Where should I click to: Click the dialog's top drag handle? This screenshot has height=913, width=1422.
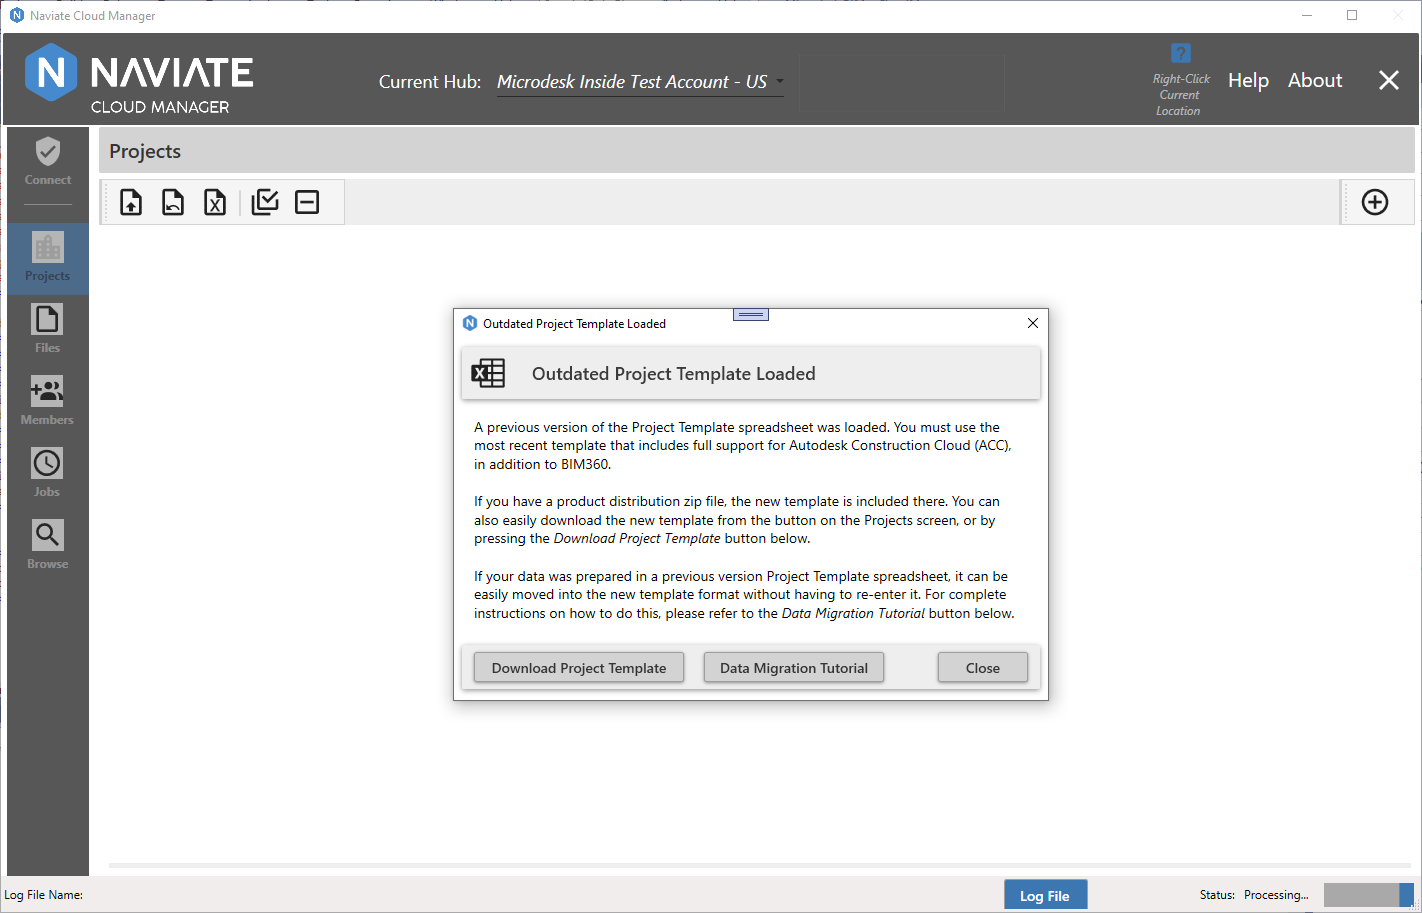pos(751,315)
